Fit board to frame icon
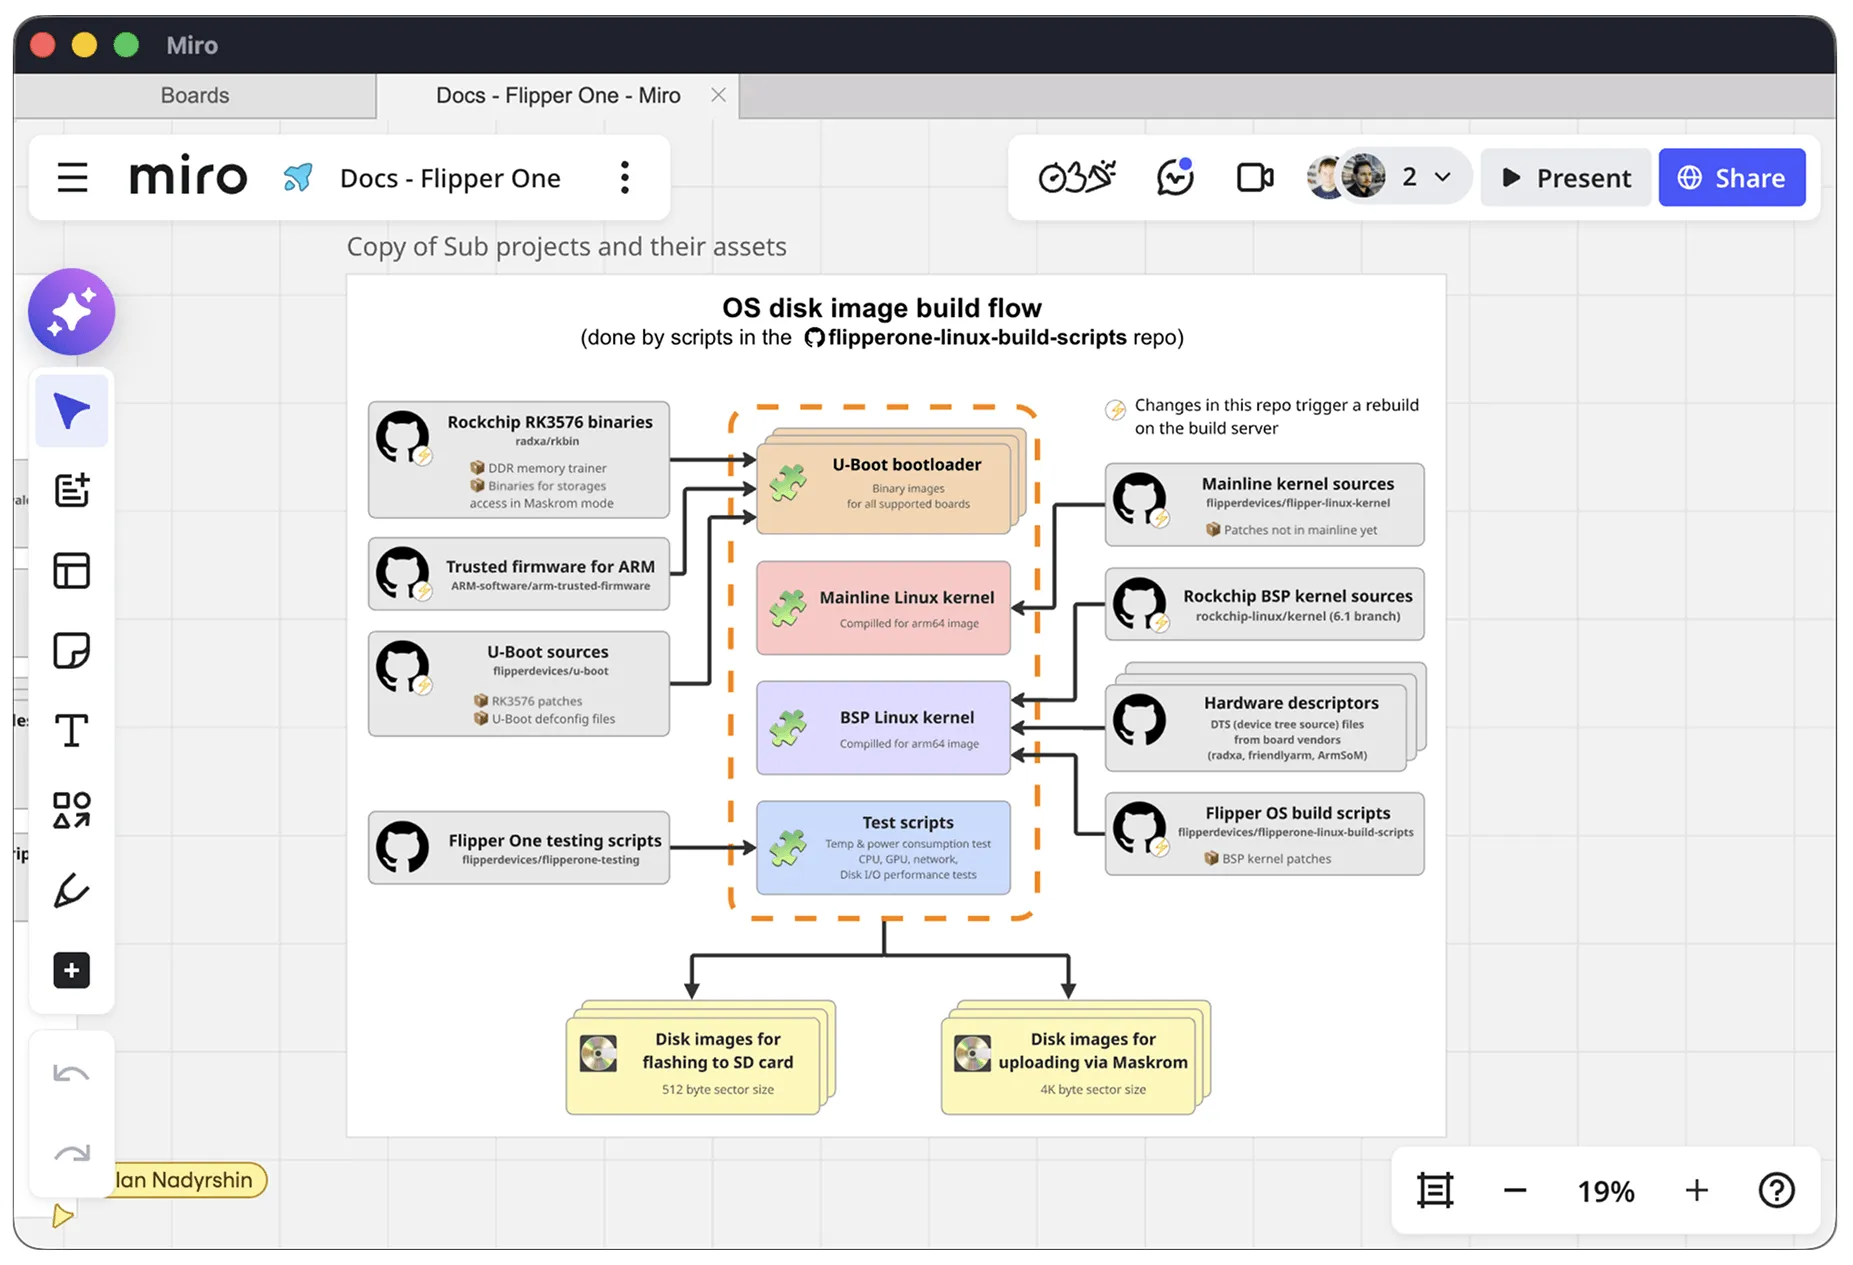The width and height of the screenshot is (1853, 1265). (x=1435, y=1190)
